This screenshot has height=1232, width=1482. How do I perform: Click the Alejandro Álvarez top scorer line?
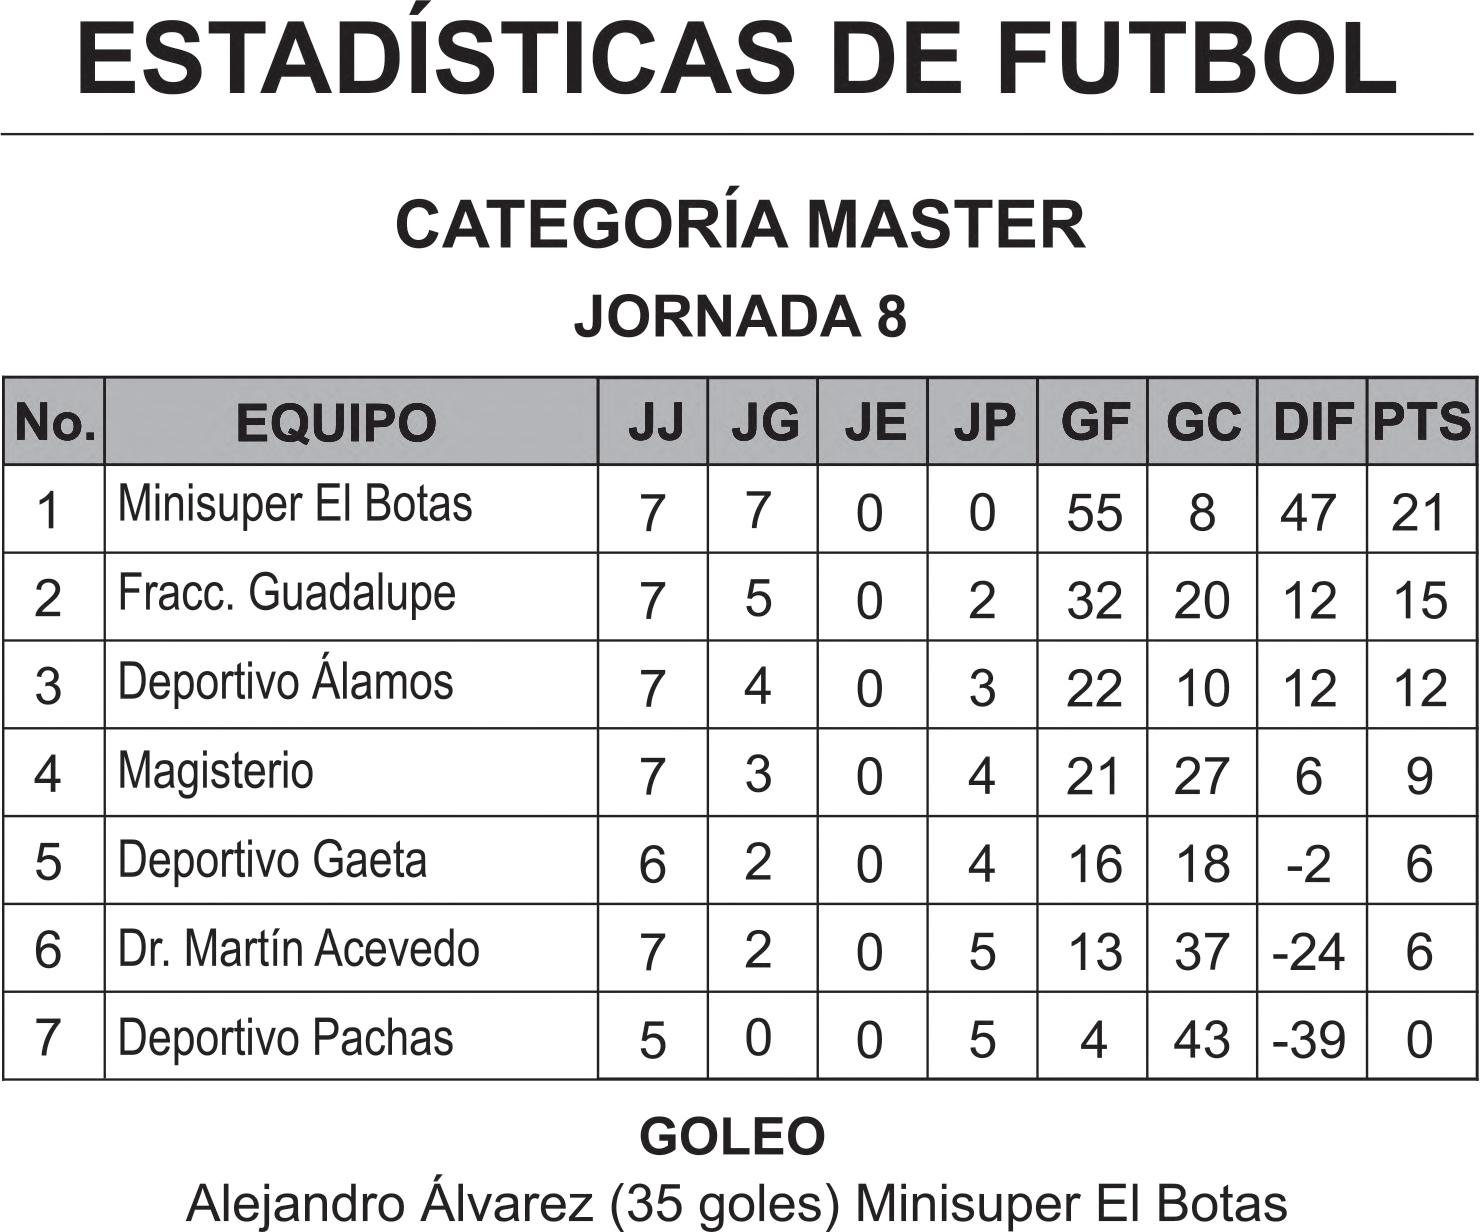737,1204
